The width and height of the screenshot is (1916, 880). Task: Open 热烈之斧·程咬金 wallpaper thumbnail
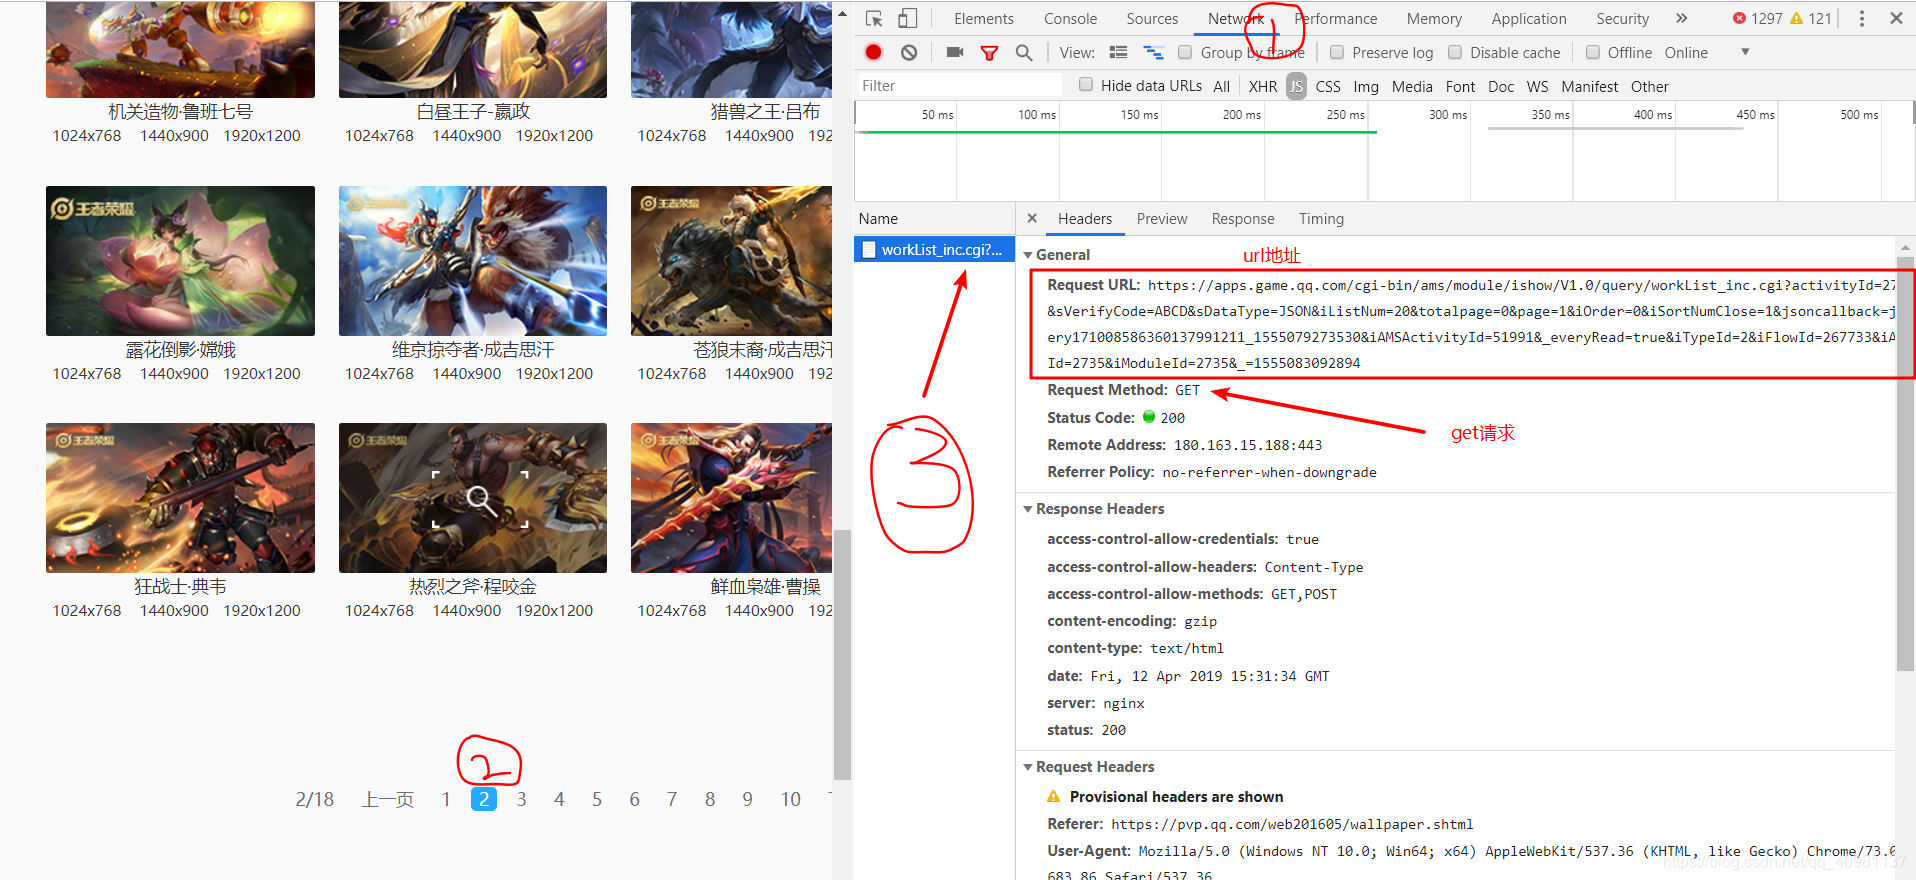tap(473, 498)
